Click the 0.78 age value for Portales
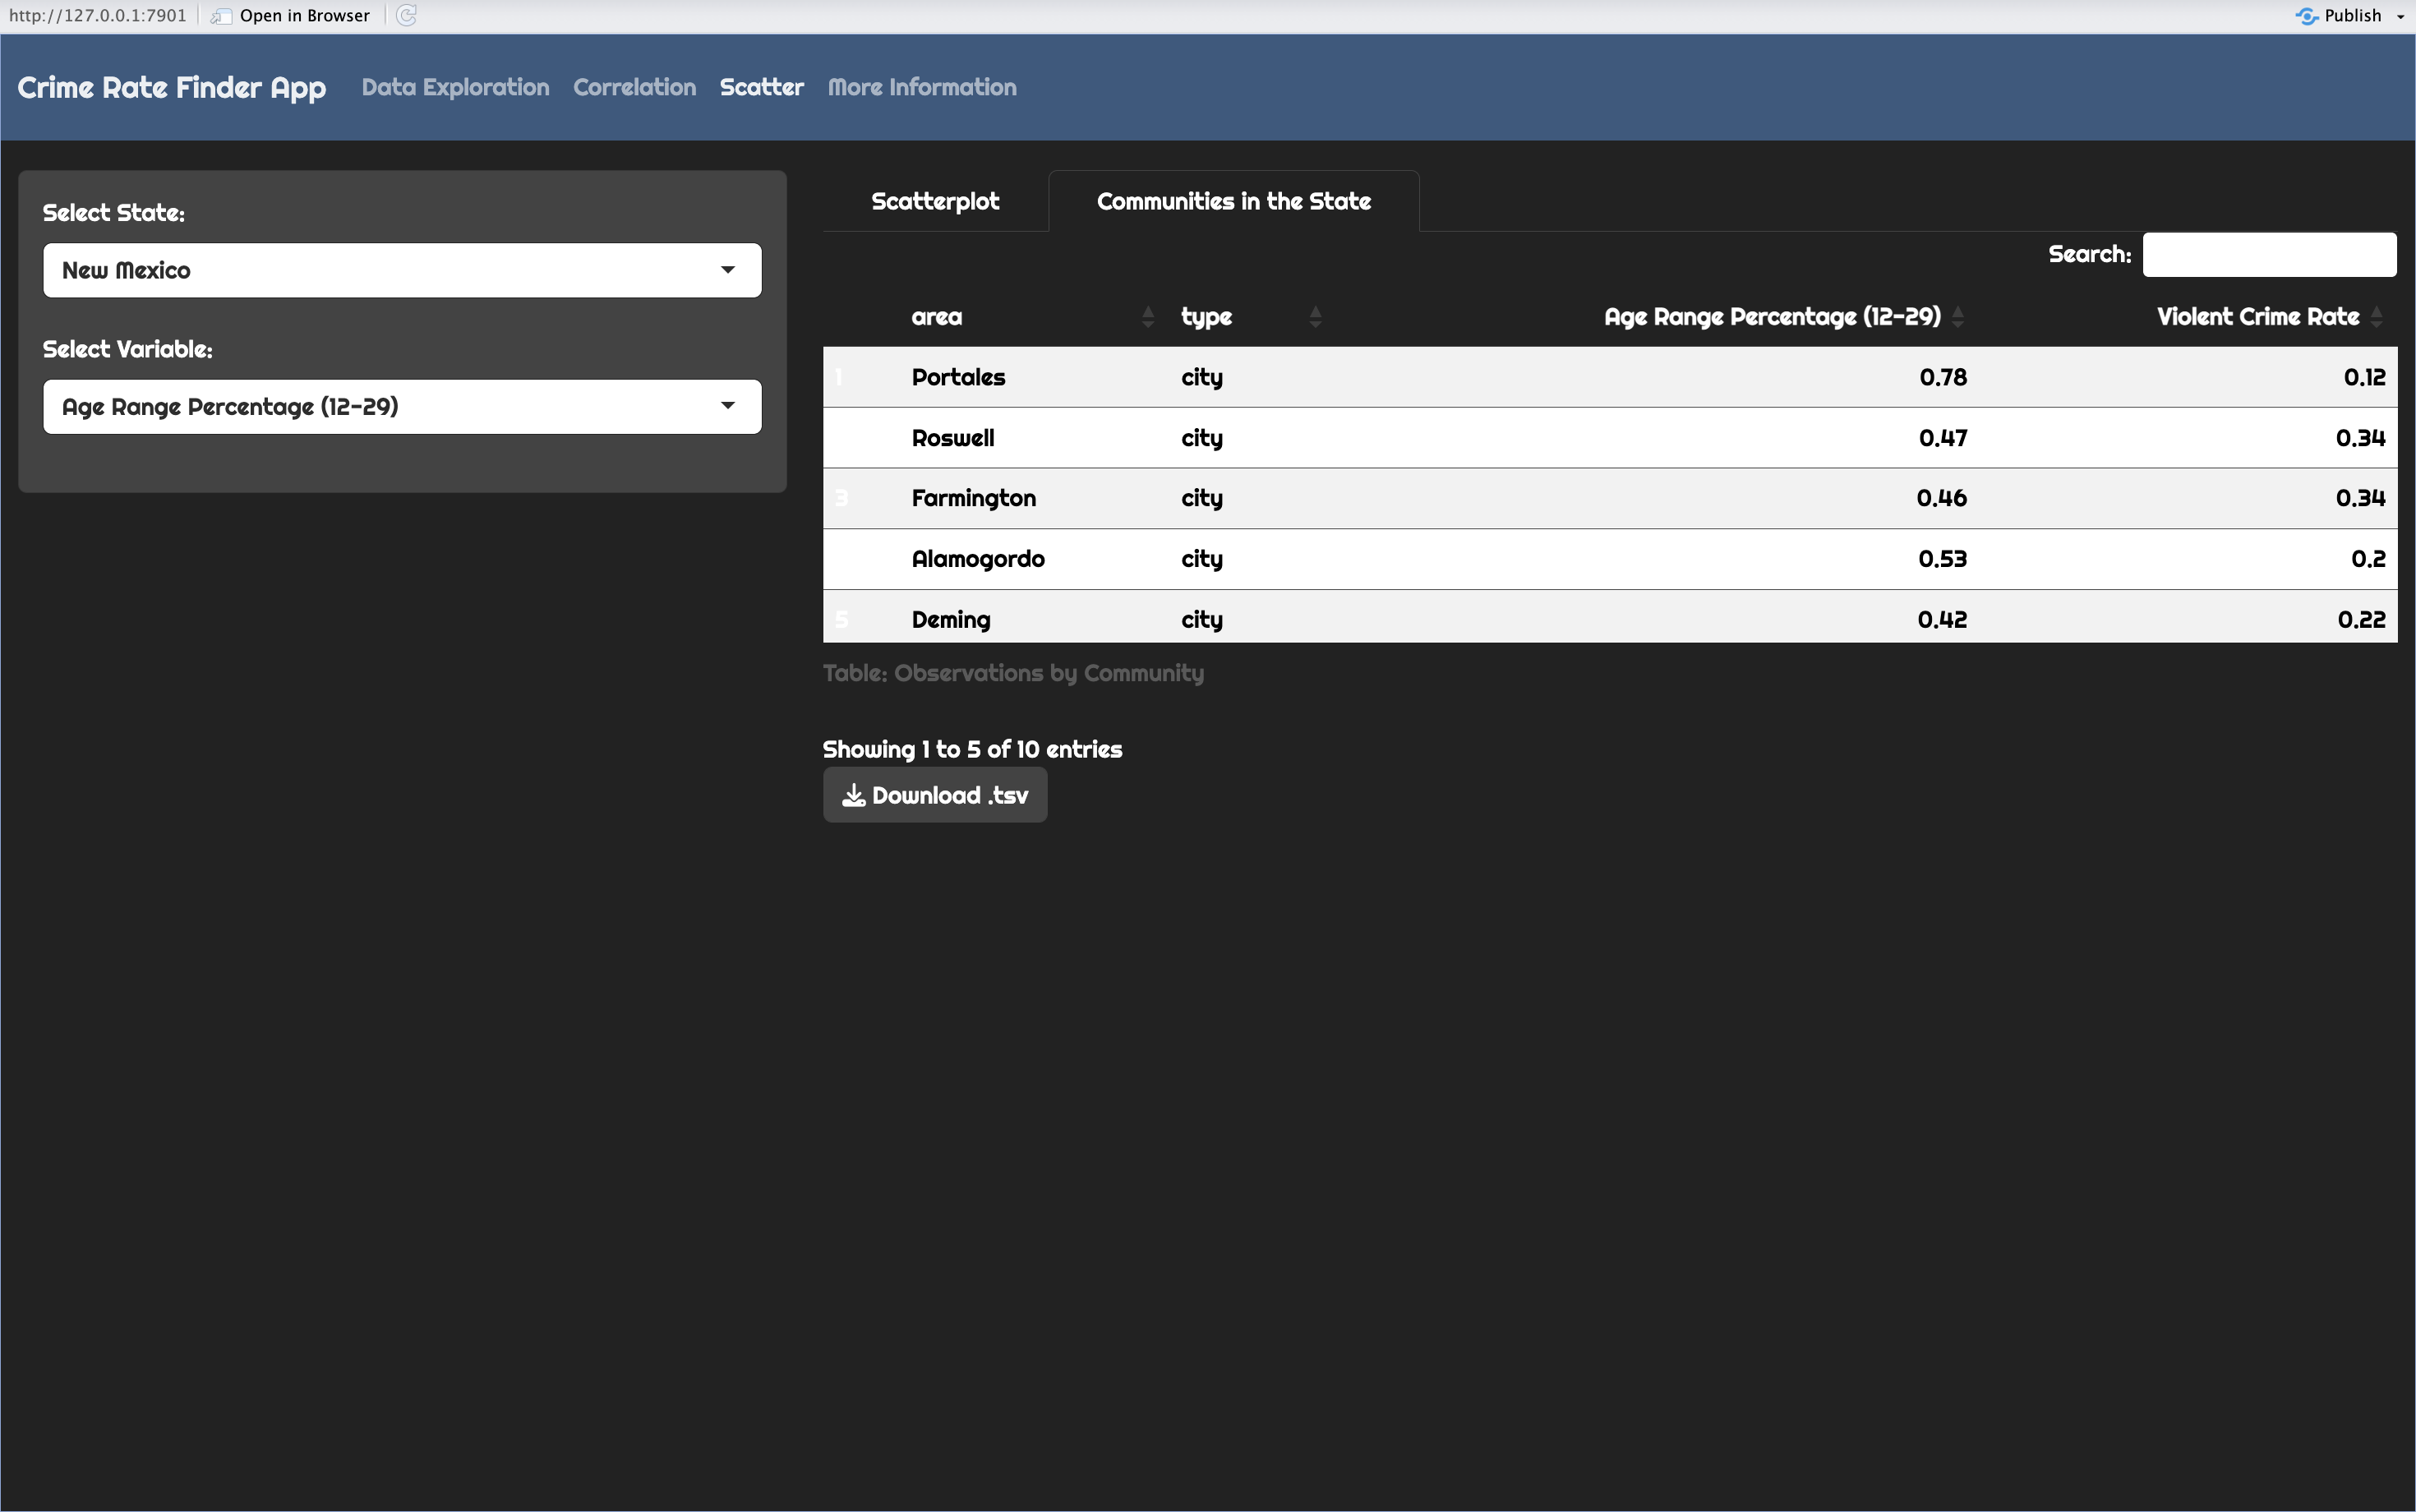 coord(1943,377)
